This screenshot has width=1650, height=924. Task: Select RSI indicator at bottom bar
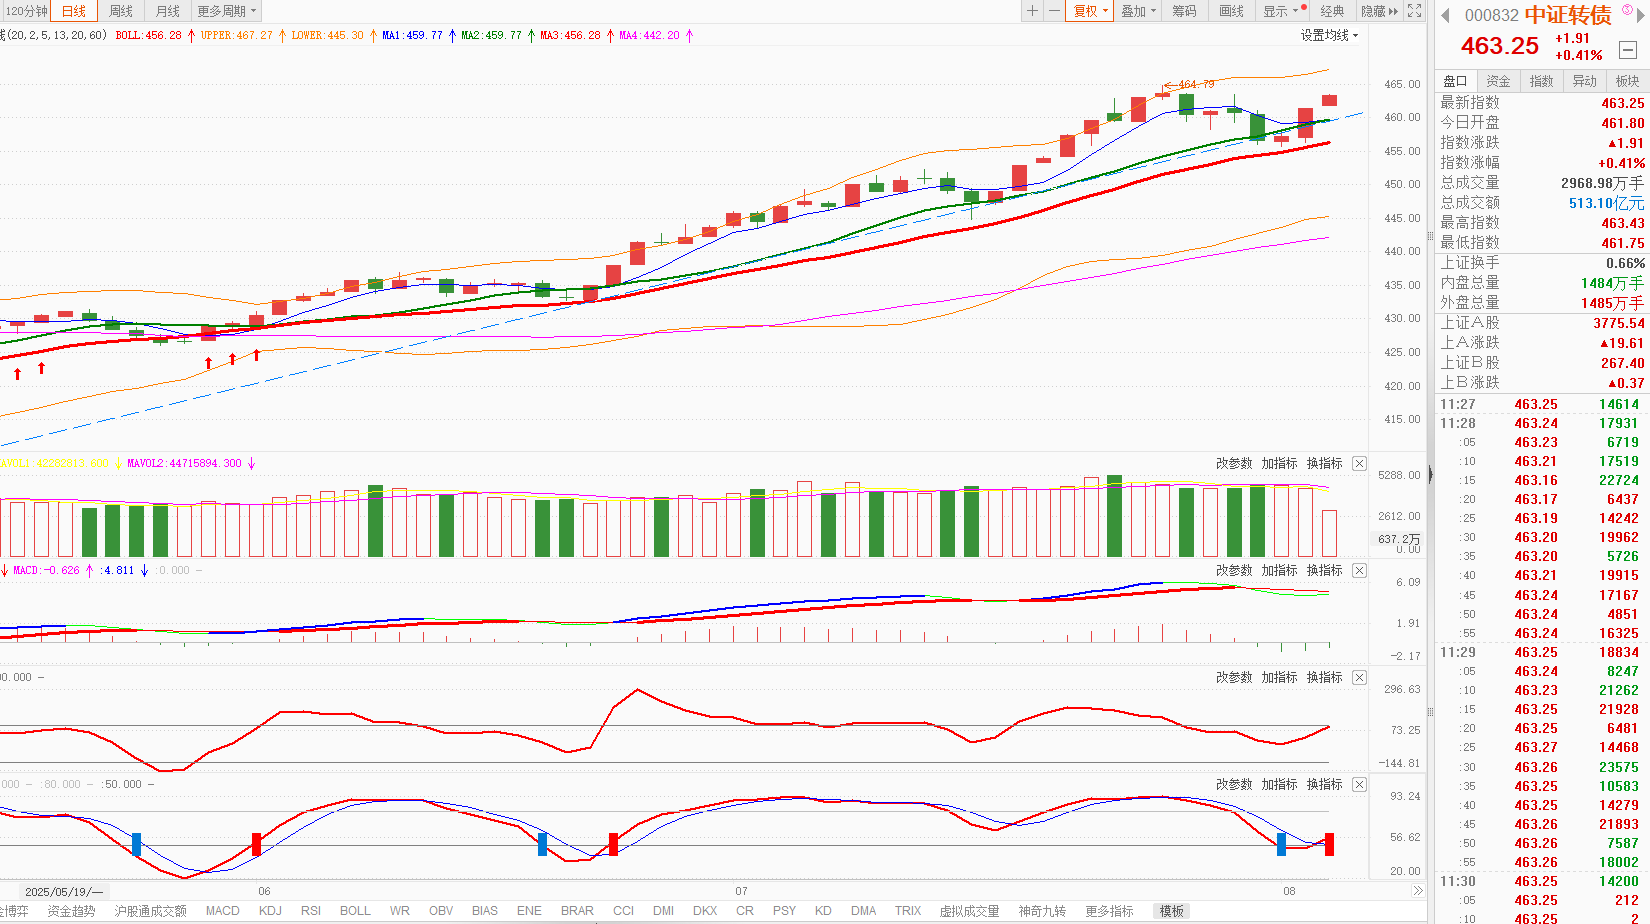click(x=311, y=911)
